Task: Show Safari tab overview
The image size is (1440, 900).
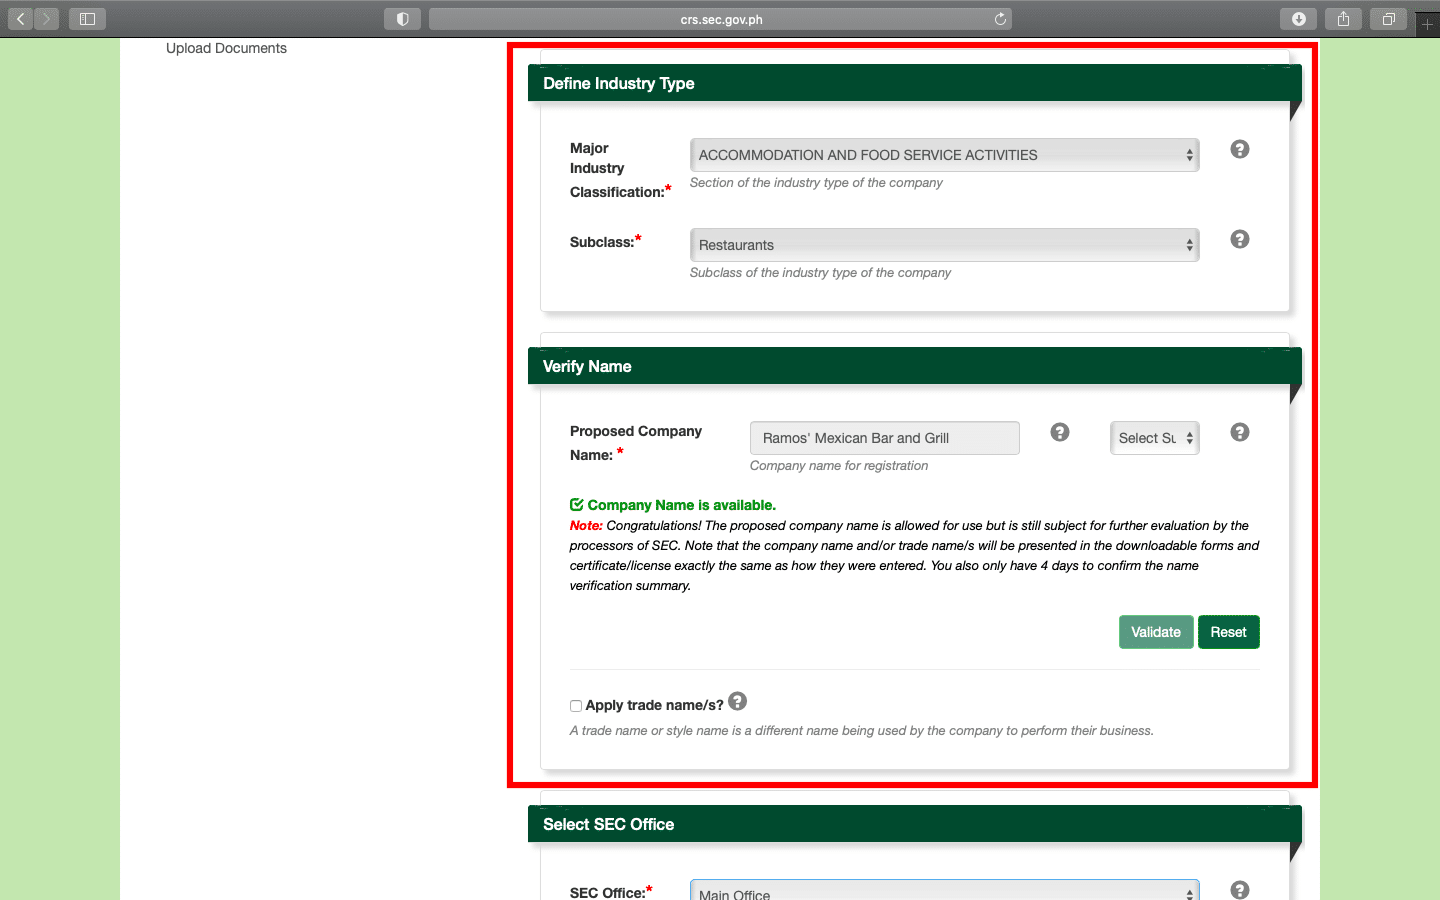Action: [x=1388, y=19]
